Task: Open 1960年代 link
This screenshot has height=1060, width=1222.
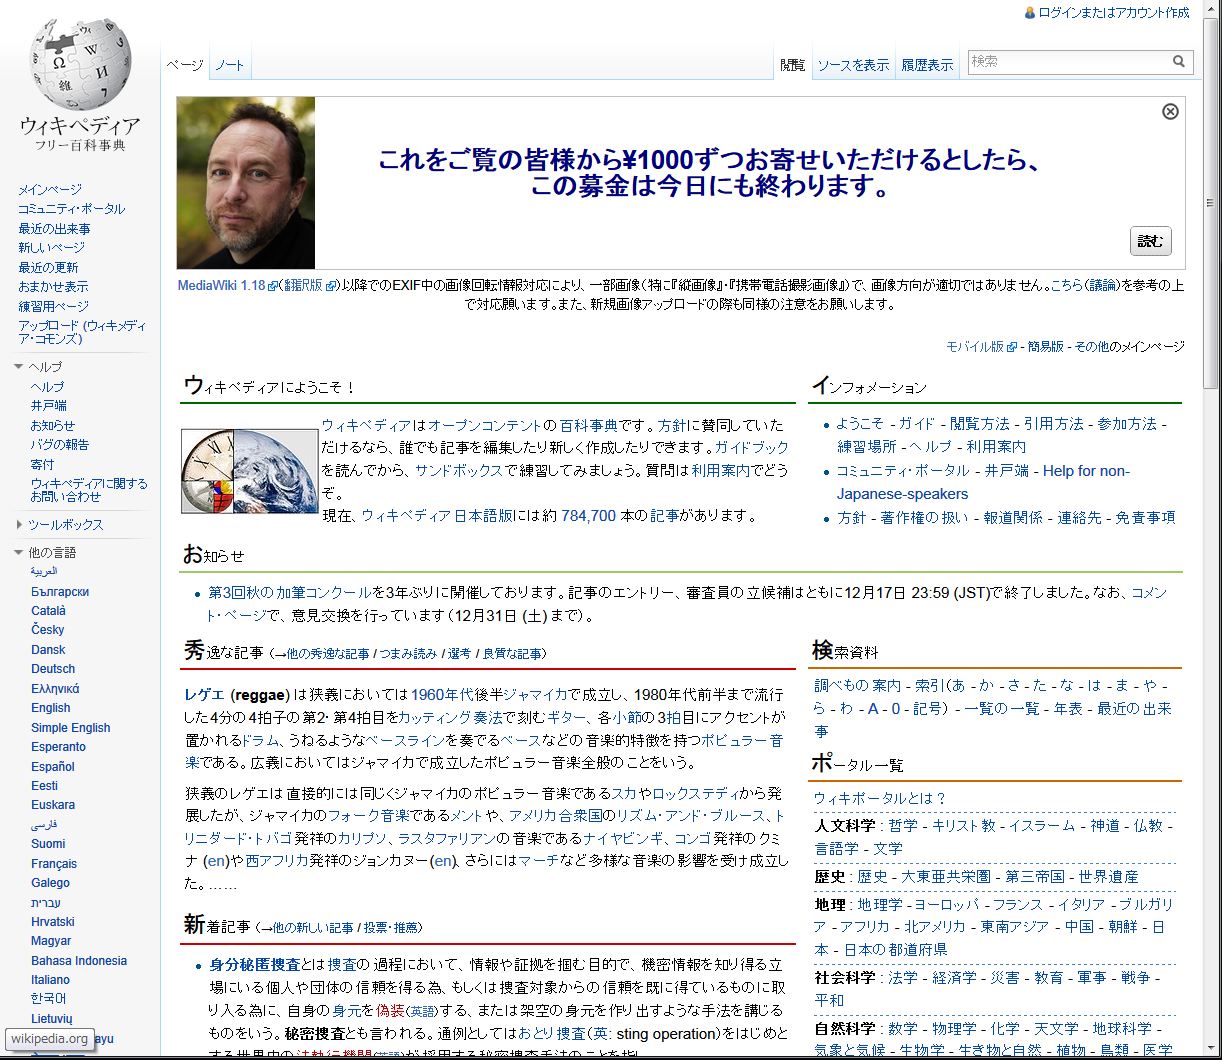Action: [x=442, y=694]
